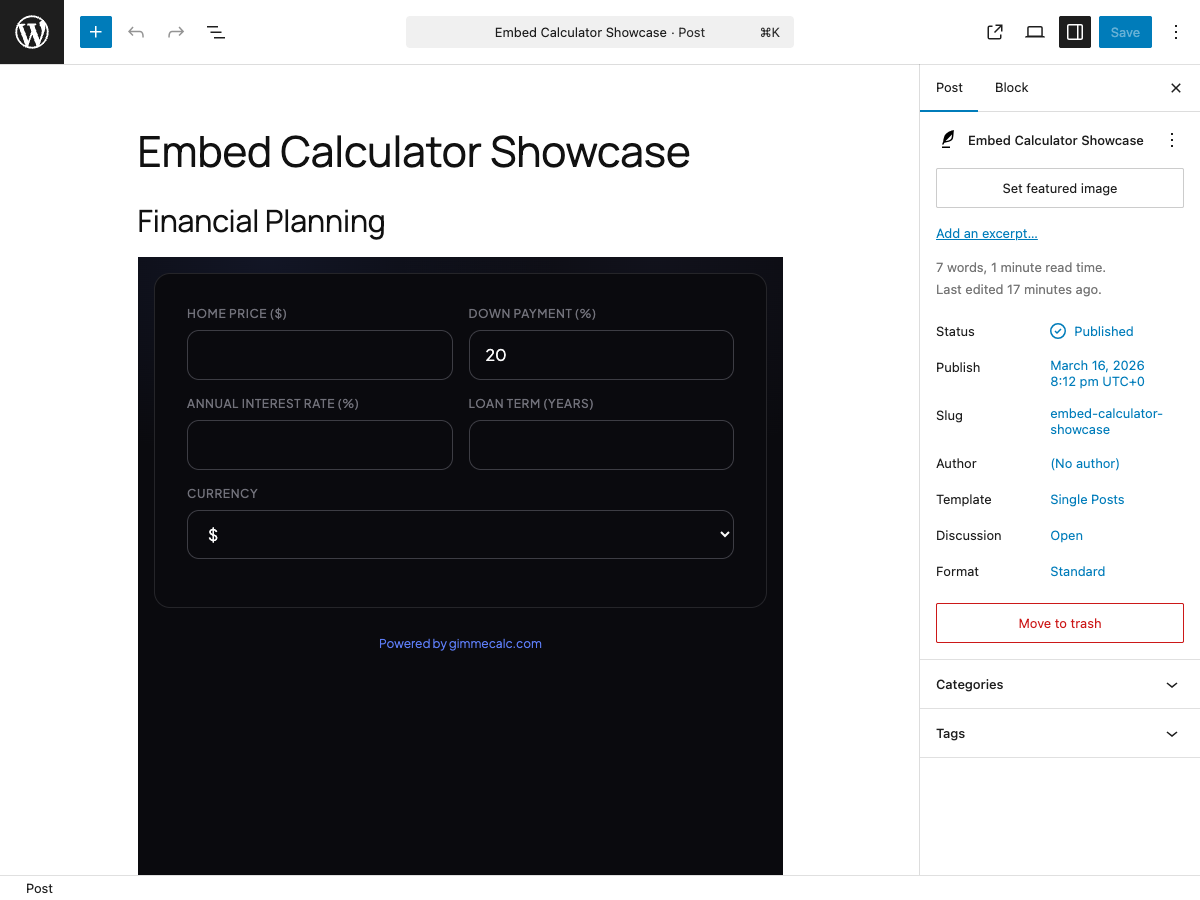Screen dimensions: 1200x900
Task: Click Move to trash
Action: click(1059, 623)
